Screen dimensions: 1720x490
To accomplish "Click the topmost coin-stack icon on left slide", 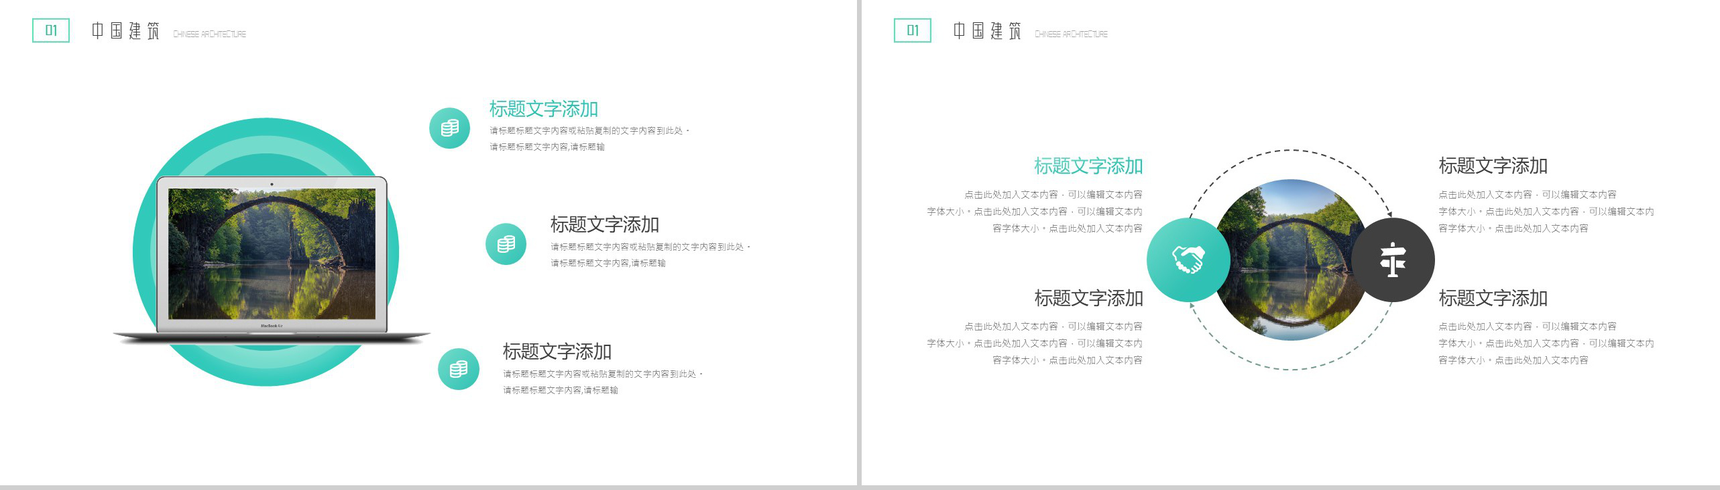I will [449, 128].
